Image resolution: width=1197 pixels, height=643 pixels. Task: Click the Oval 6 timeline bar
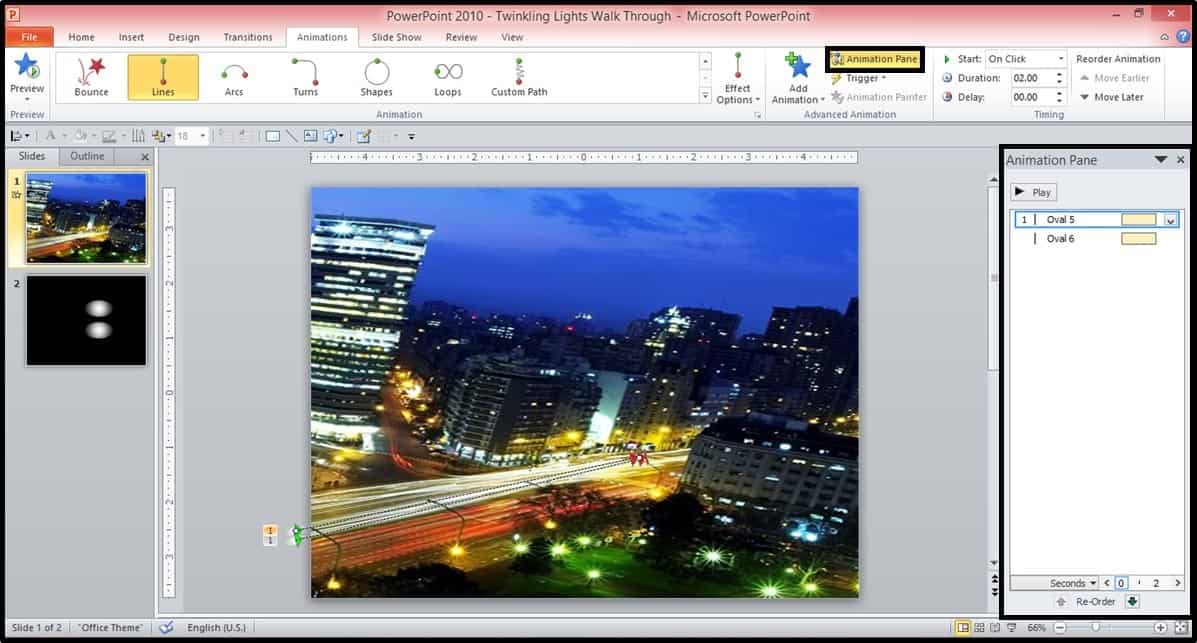coord(1138,238)
